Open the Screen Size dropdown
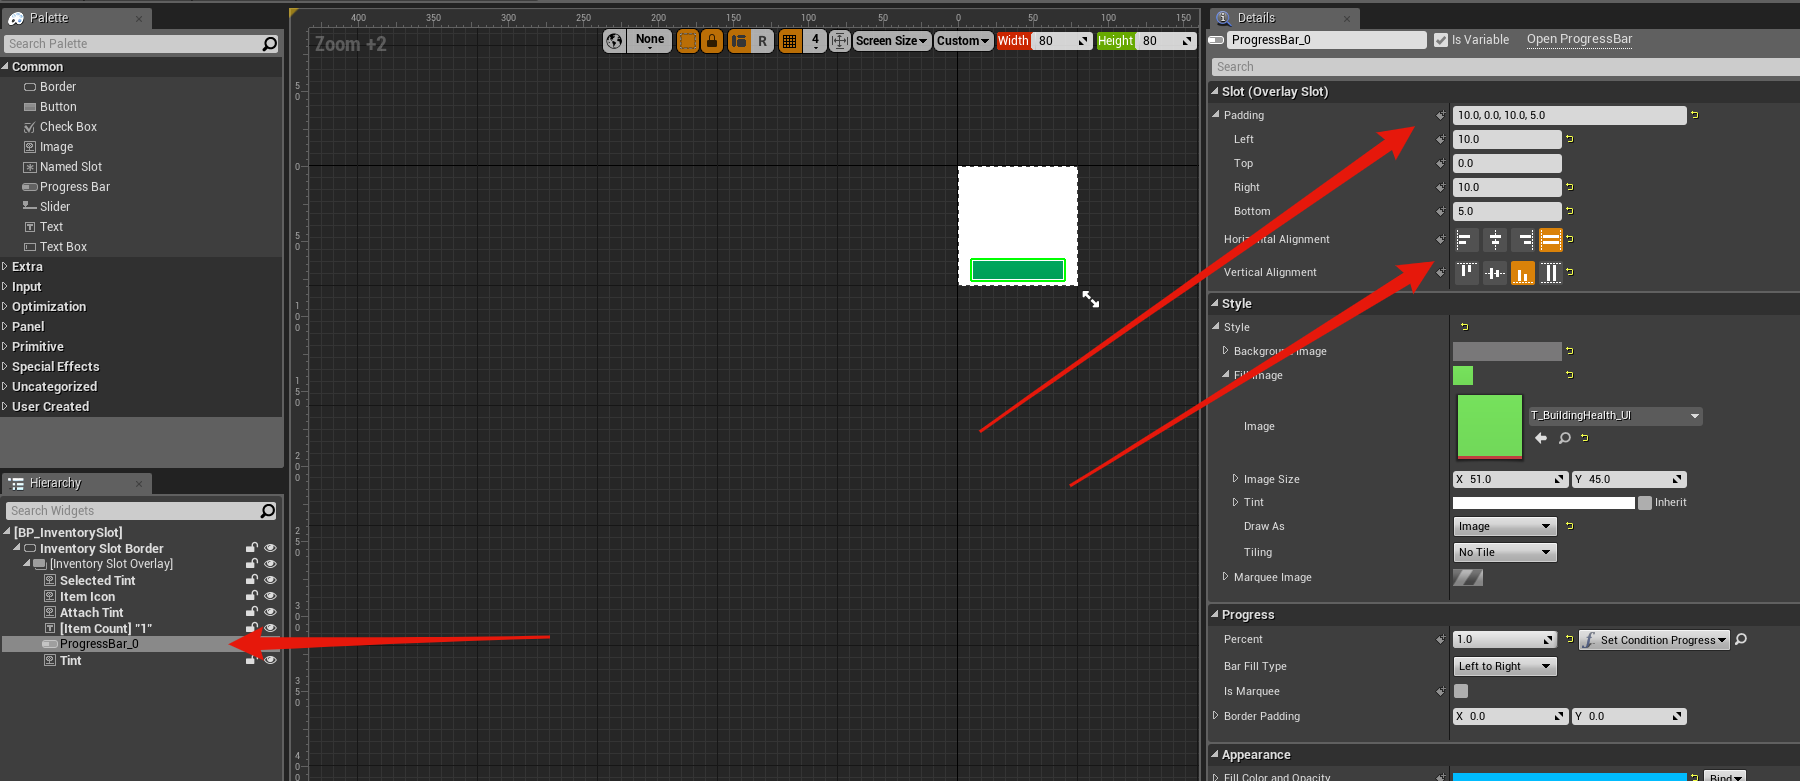The image size is (1800, 781). click(892, 41)
